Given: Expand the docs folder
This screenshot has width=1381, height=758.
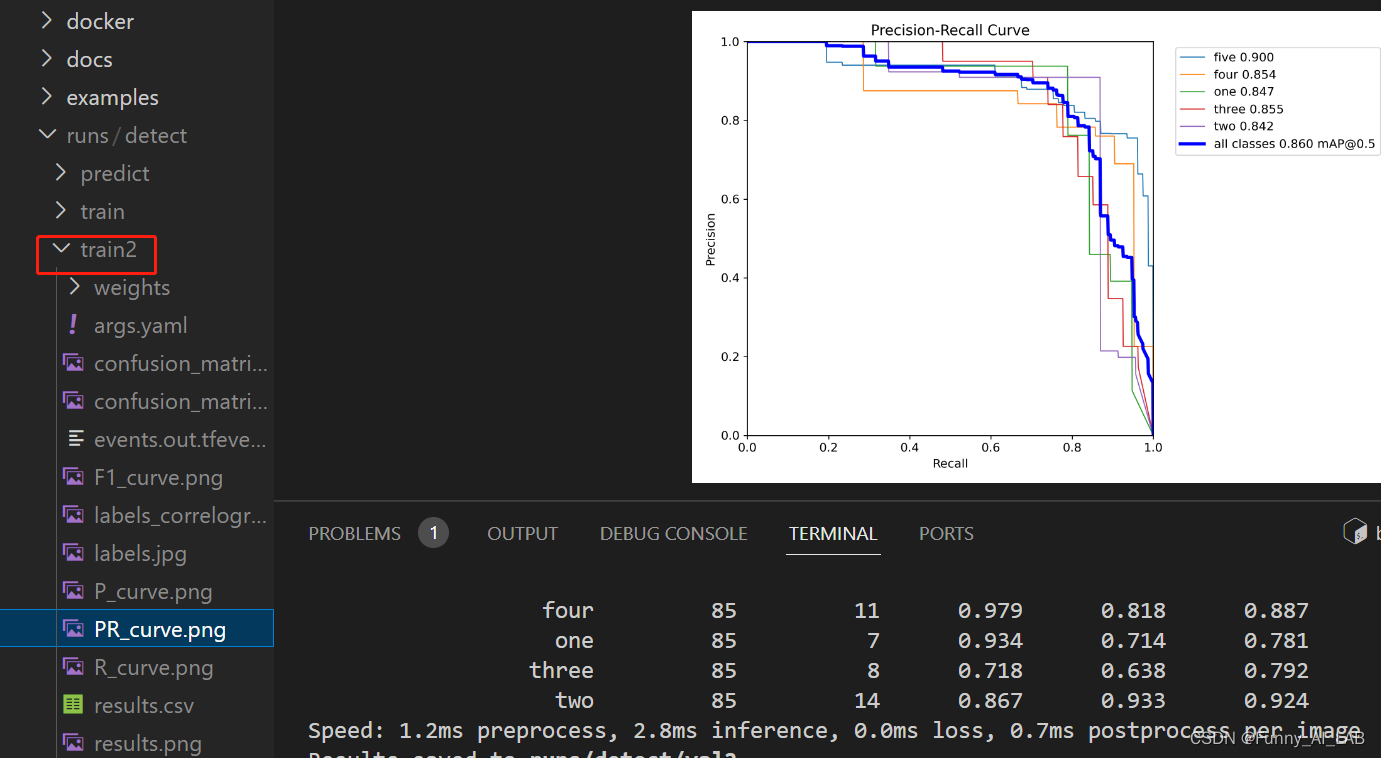Looking at the screenshot, I should coord(46,59).
